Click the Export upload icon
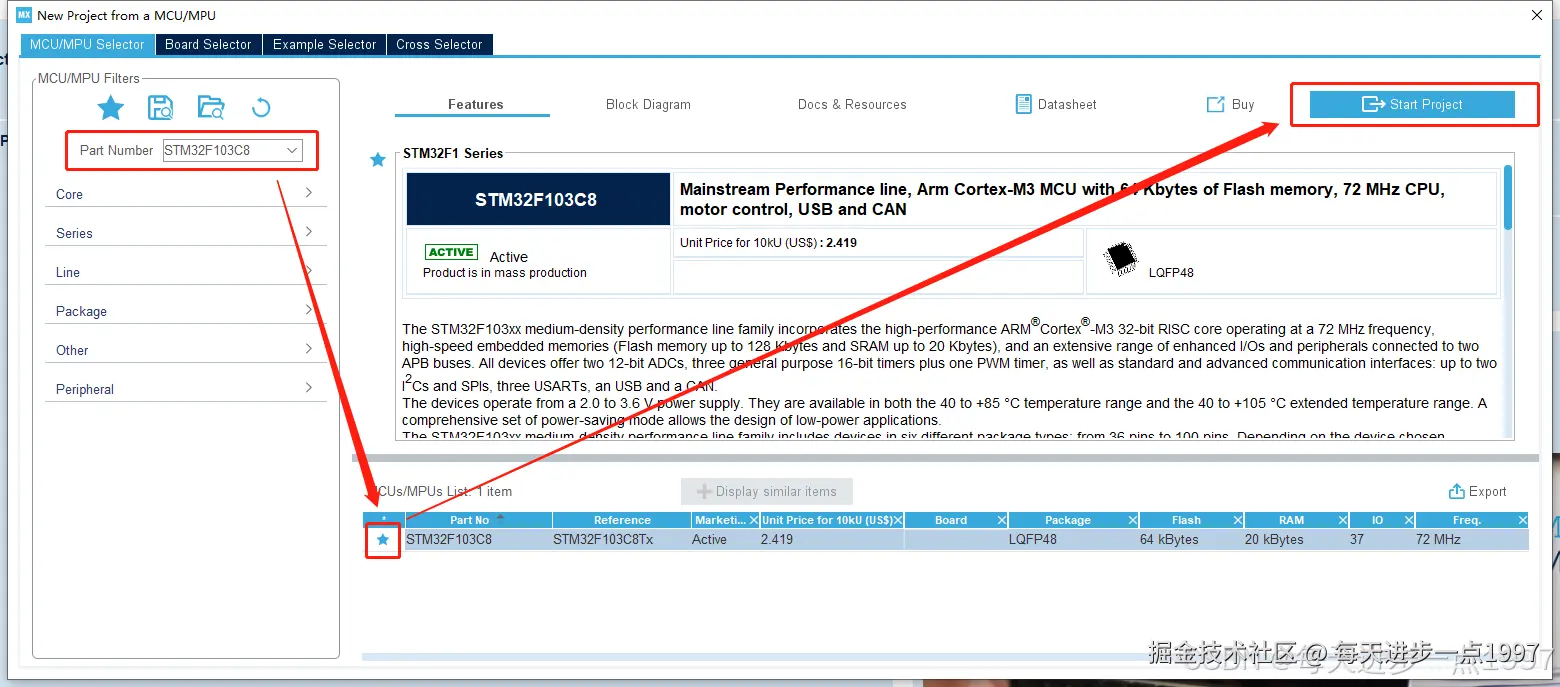This screenshot has height=687, width=1560. (1456, 491)
